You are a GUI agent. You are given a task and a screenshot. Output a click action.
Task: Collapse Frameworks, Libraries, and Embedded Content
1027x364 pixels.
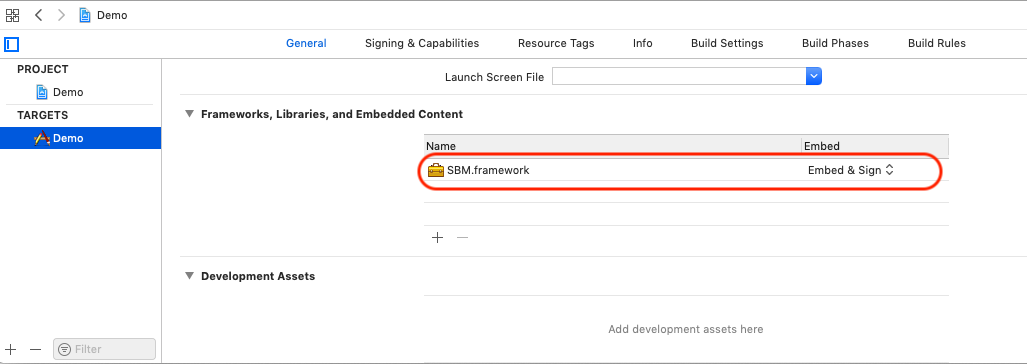tap(189, 114)
